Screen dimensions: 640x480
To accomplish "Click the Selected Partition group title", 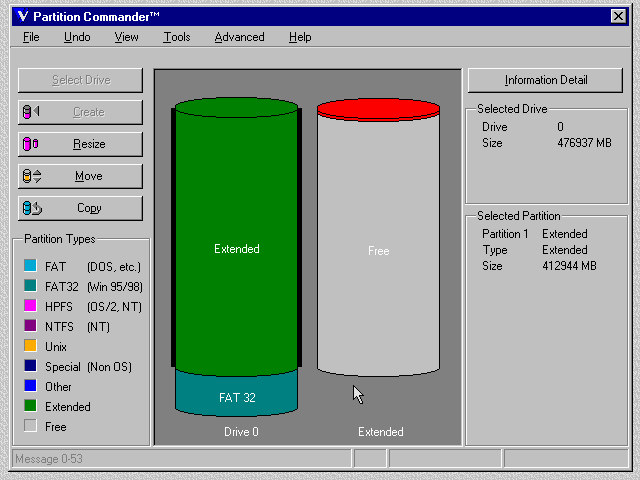I will tap(519, 216).
